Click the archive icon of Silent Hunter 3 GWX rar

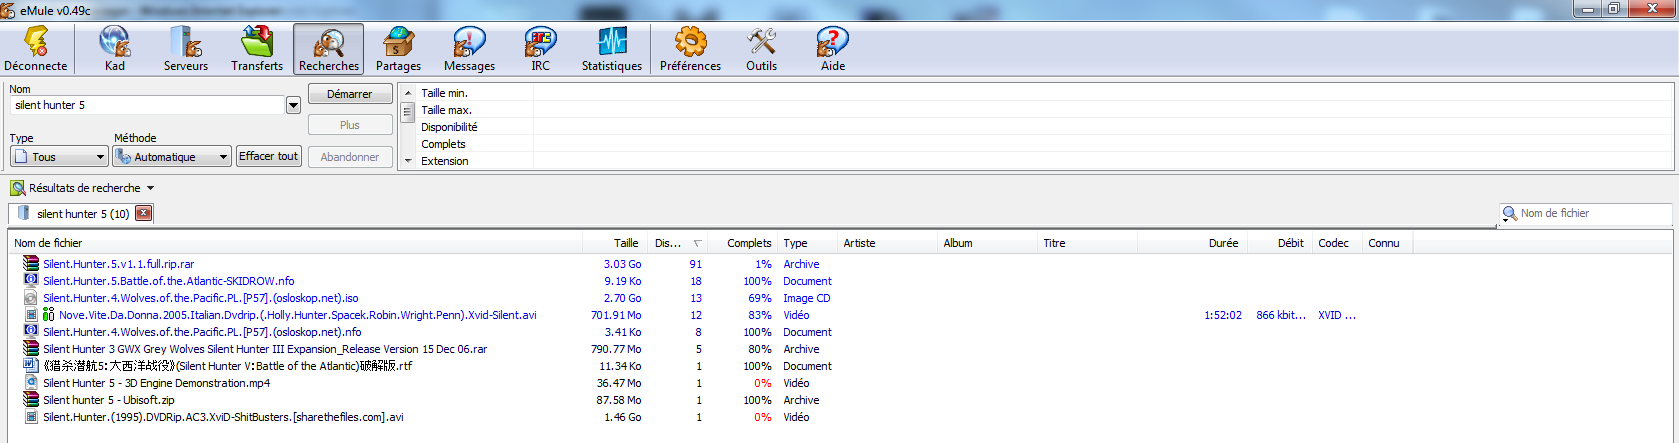pos(31,349)
